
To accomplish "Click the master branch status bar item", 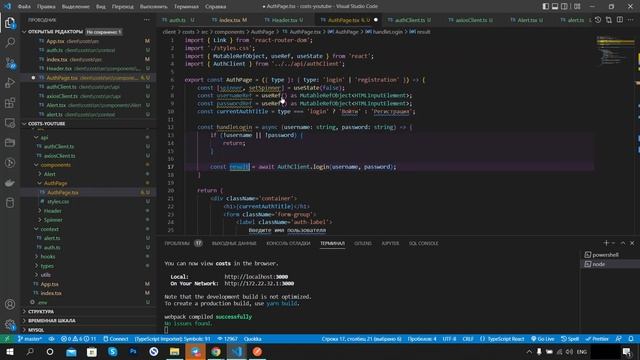I will (x=29, y=339).
